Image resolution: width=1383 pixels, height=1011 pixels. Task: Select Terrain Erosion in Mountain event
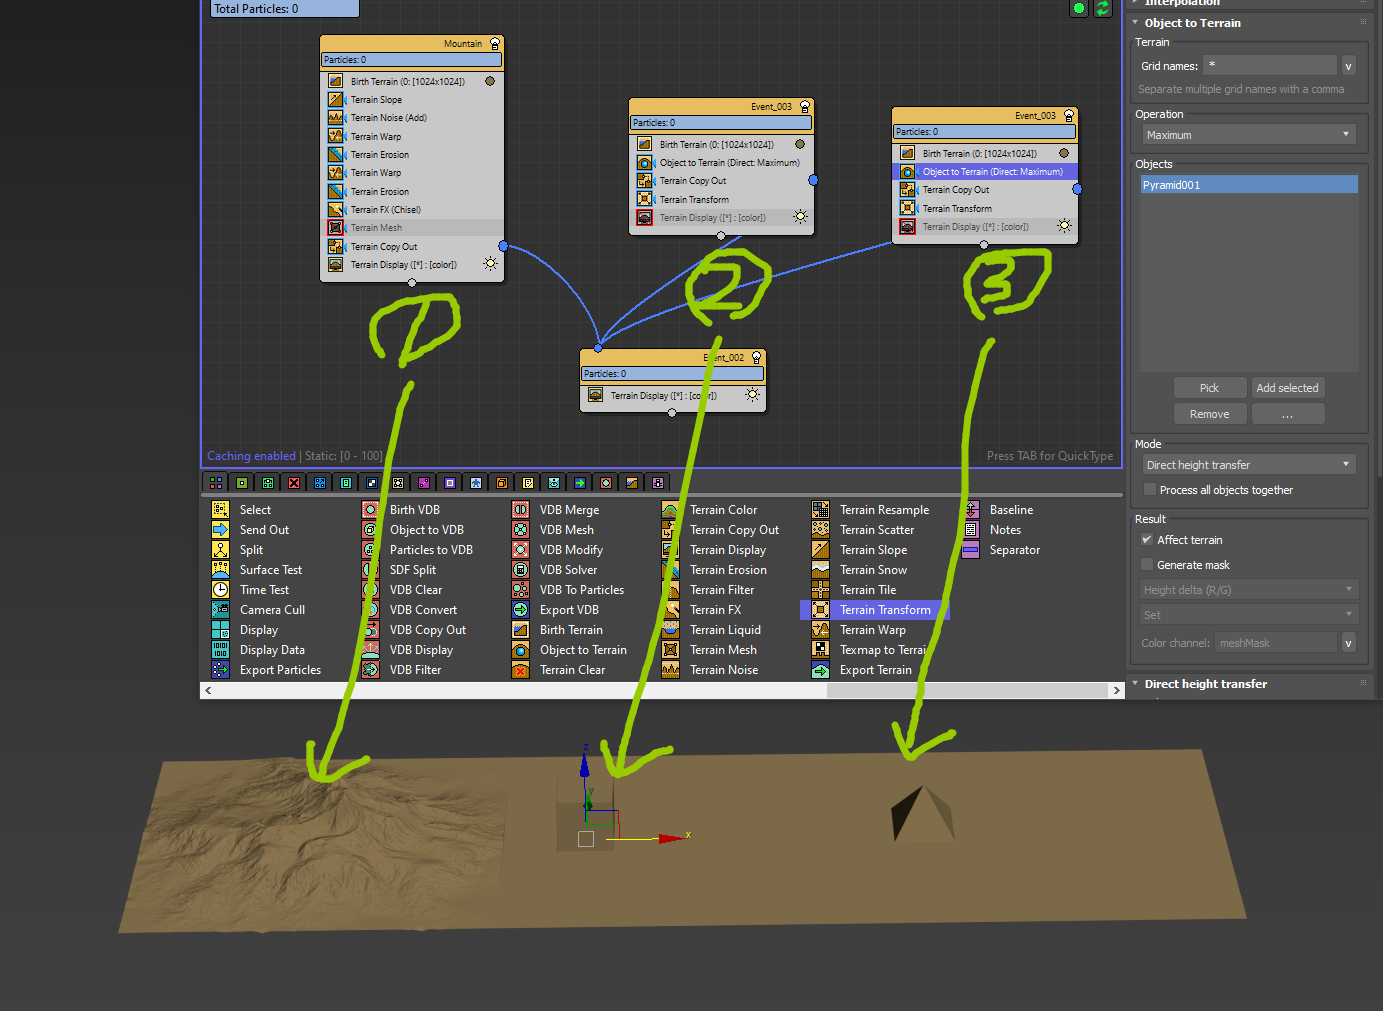pyautogui.click(x=379, y=155)
